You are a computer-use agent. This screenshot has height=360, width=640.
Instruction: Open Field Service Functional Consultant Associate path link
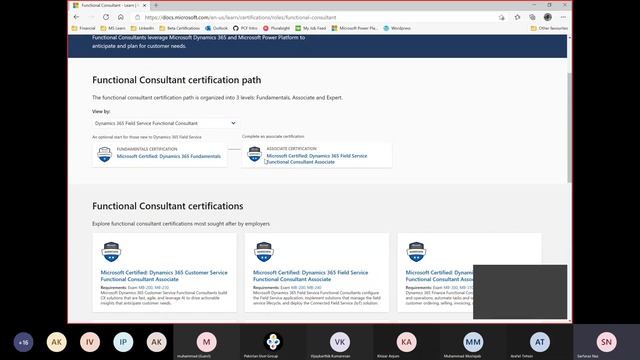coord(317,159)
